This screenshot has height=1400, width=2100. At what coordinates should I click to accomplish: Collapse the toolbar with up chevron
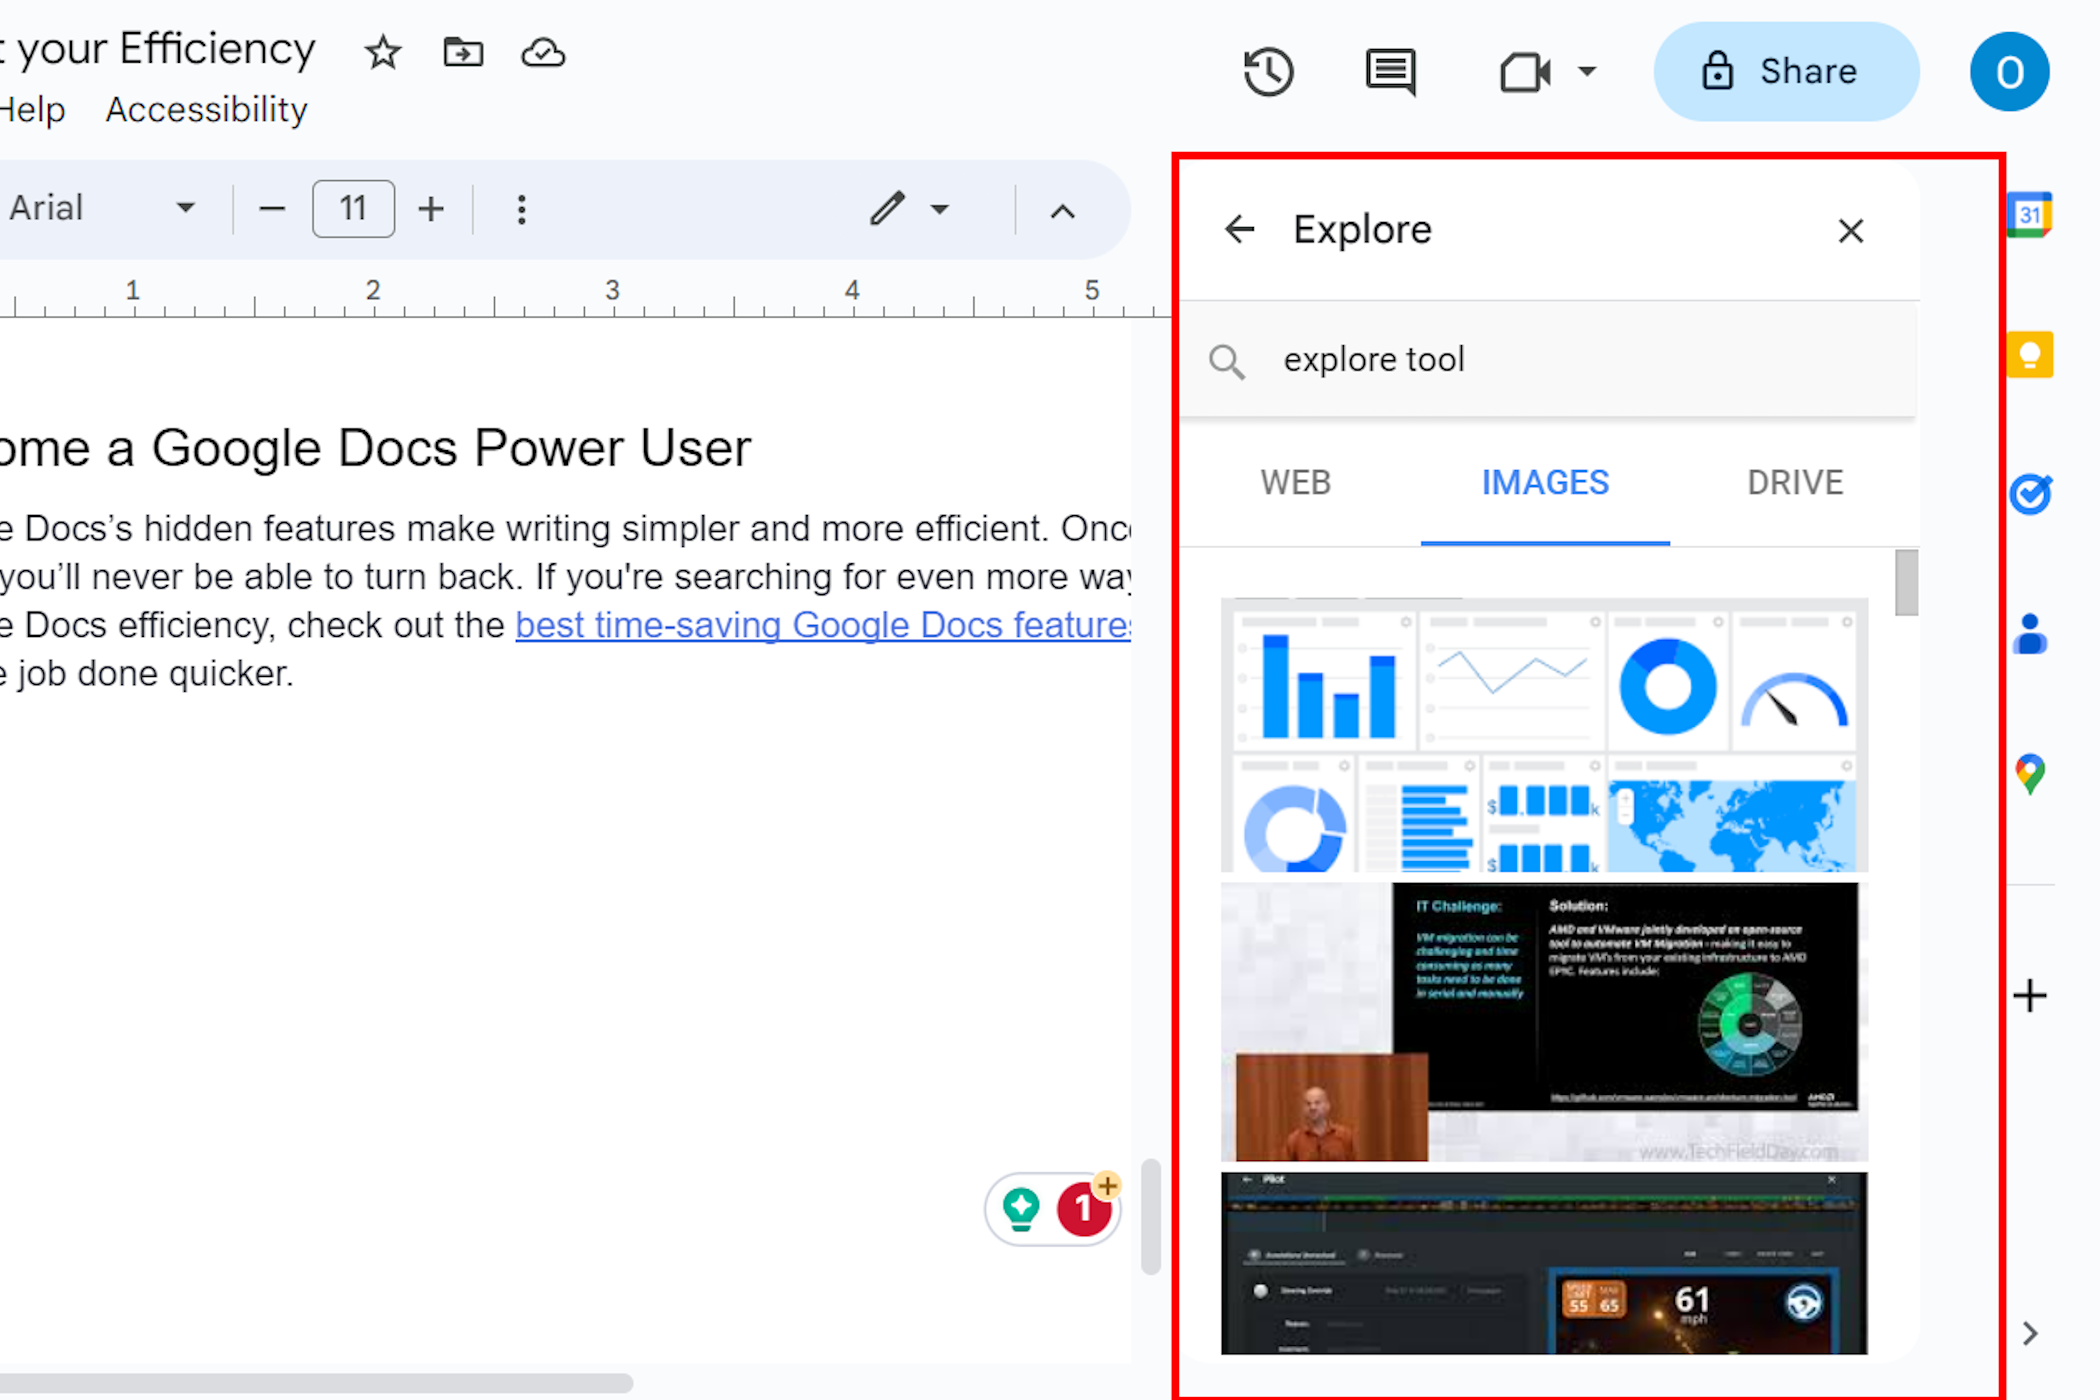pyautogui.click(x=1062, y=211)
